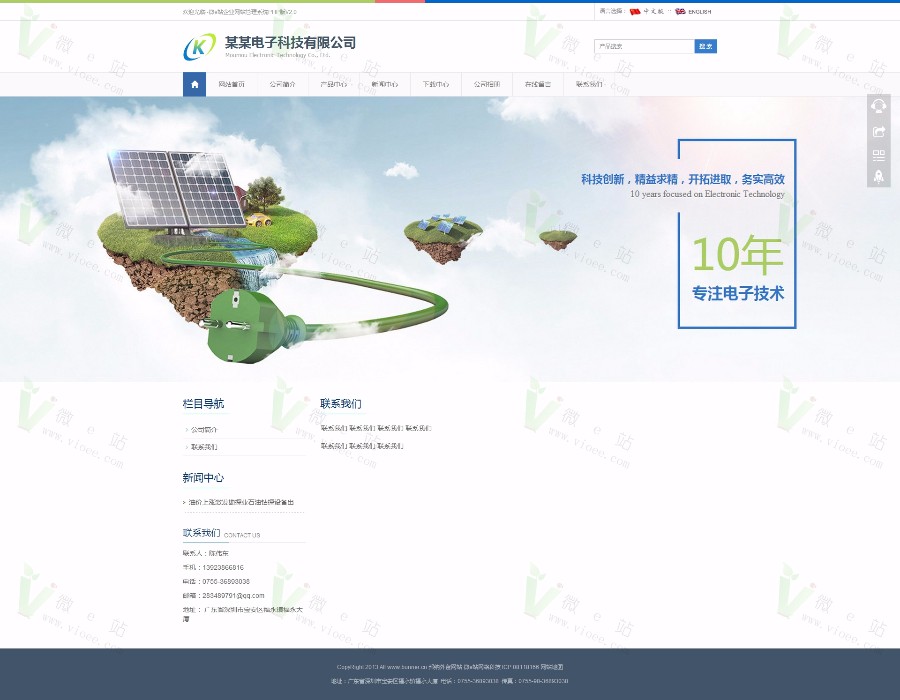Open the 下载中心 dropdown menu
Screen dimensions: 900x700
pos(435,84)
